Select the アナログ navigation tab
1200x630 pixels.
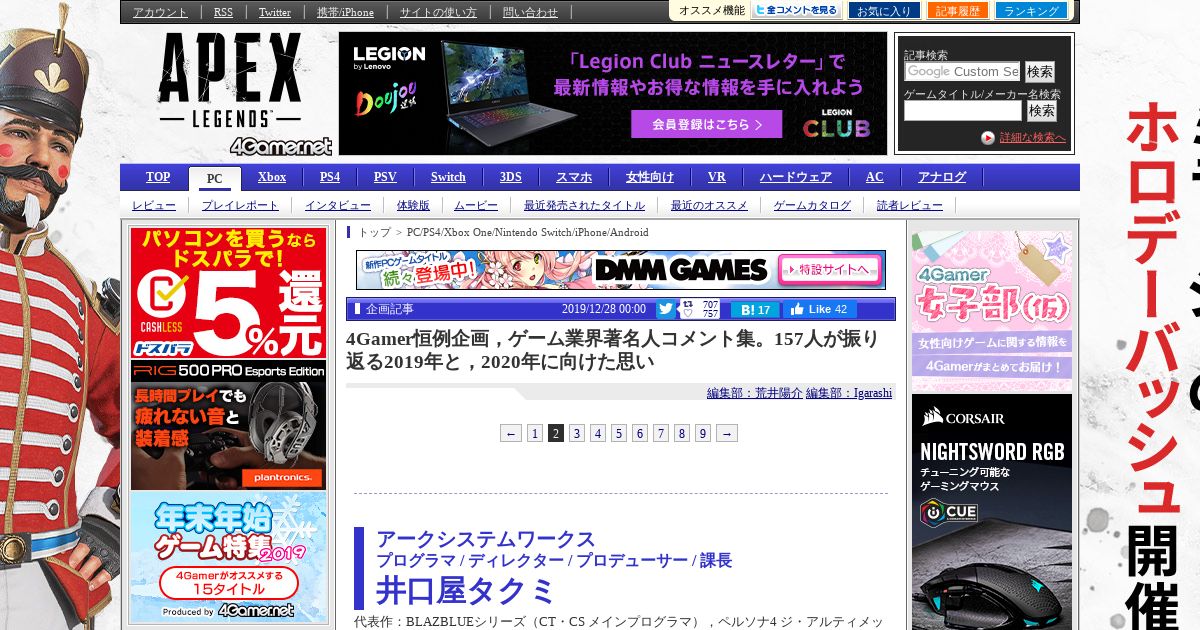click(x=942, y=177)
